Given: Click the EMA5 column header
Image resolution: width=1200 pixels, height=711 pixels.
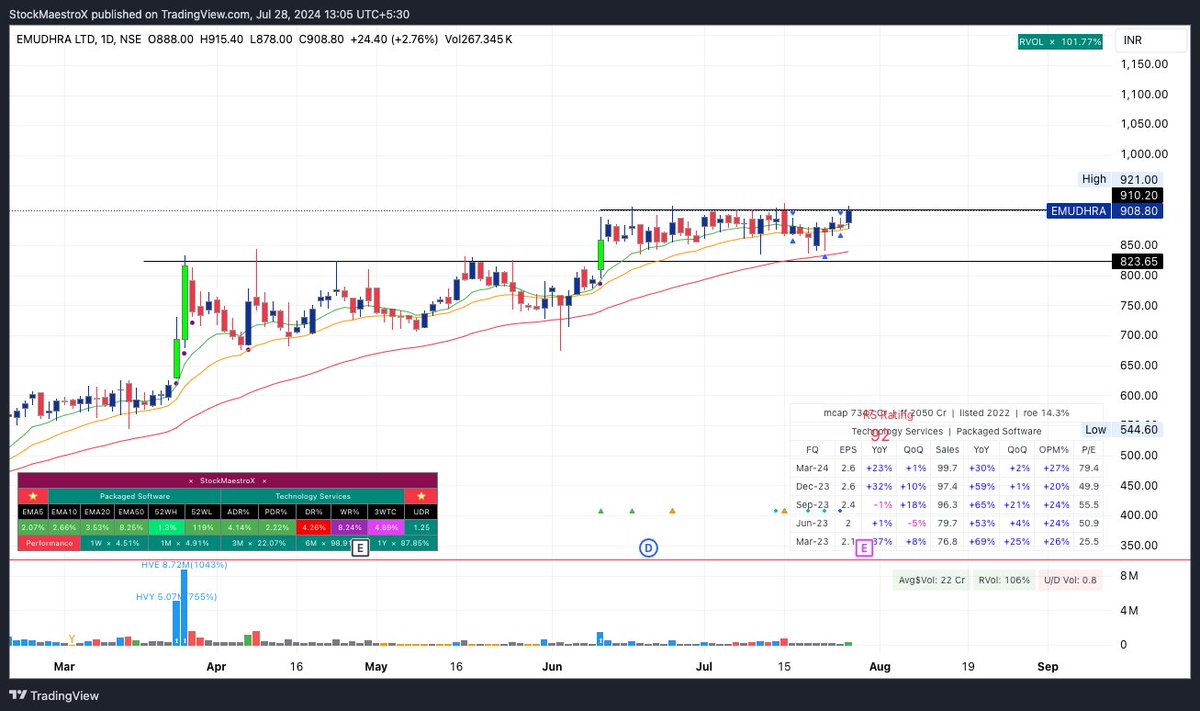Looking at the screenshot, I should [33, 512].
